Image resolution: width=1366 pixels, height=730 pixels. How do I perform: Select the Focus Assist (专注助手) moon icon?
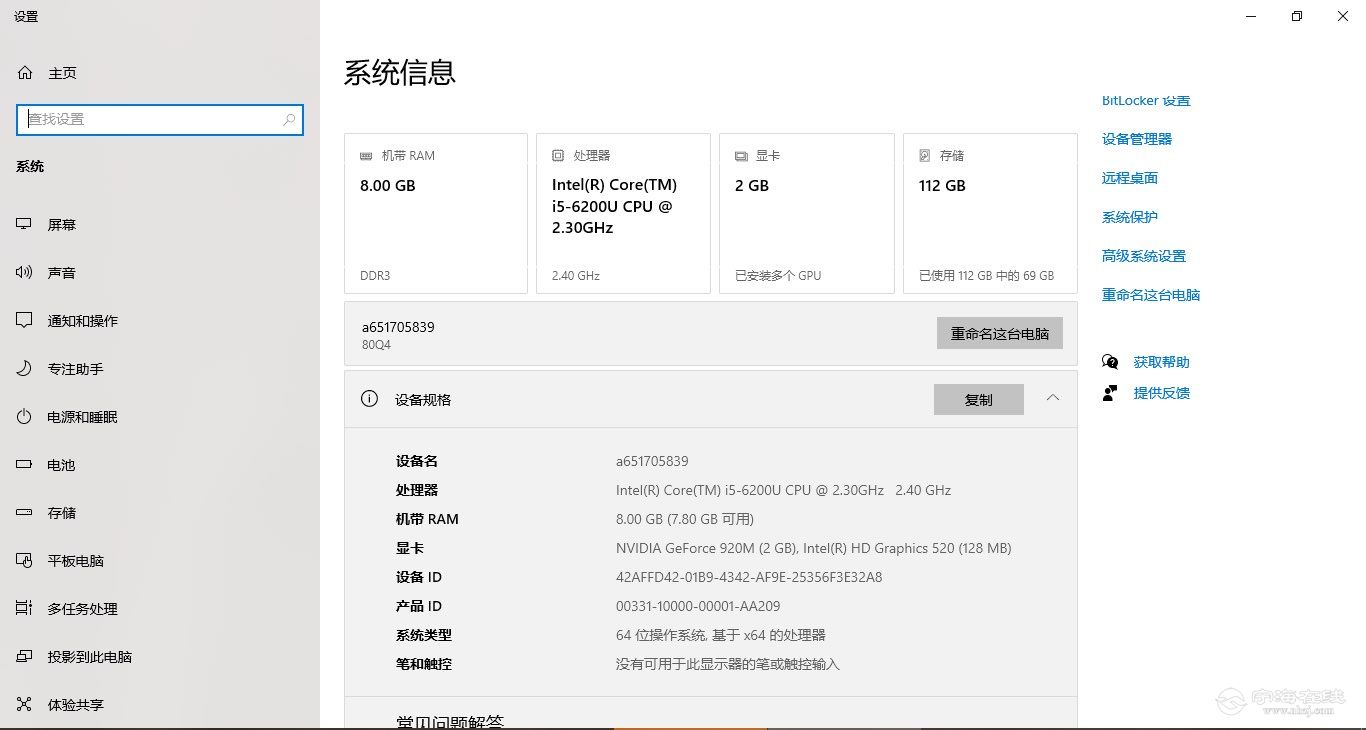25,369
